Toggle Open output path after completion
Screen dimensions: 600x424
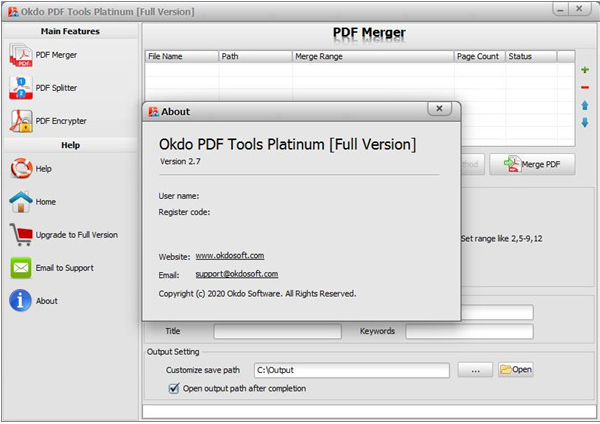[174, 388]
